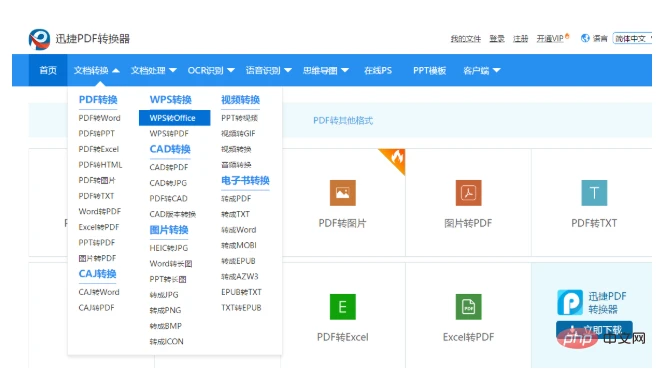Click the globe language icon in header
The image size is (656, 371).
(585, 38)
